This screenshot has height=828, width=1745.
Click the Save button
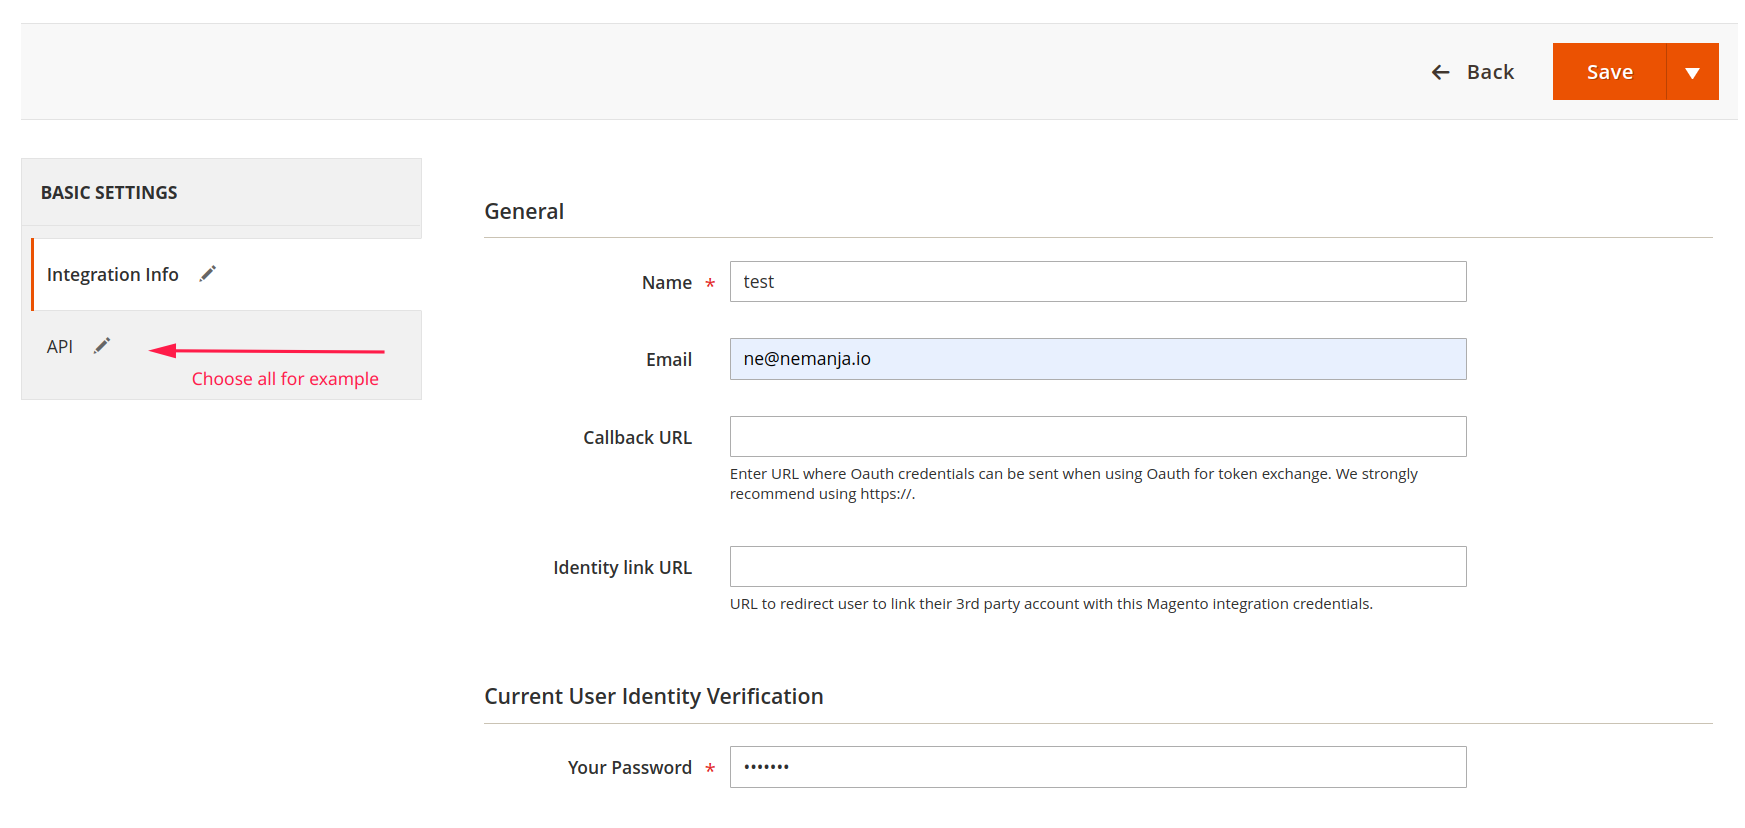coord(1609,72)
